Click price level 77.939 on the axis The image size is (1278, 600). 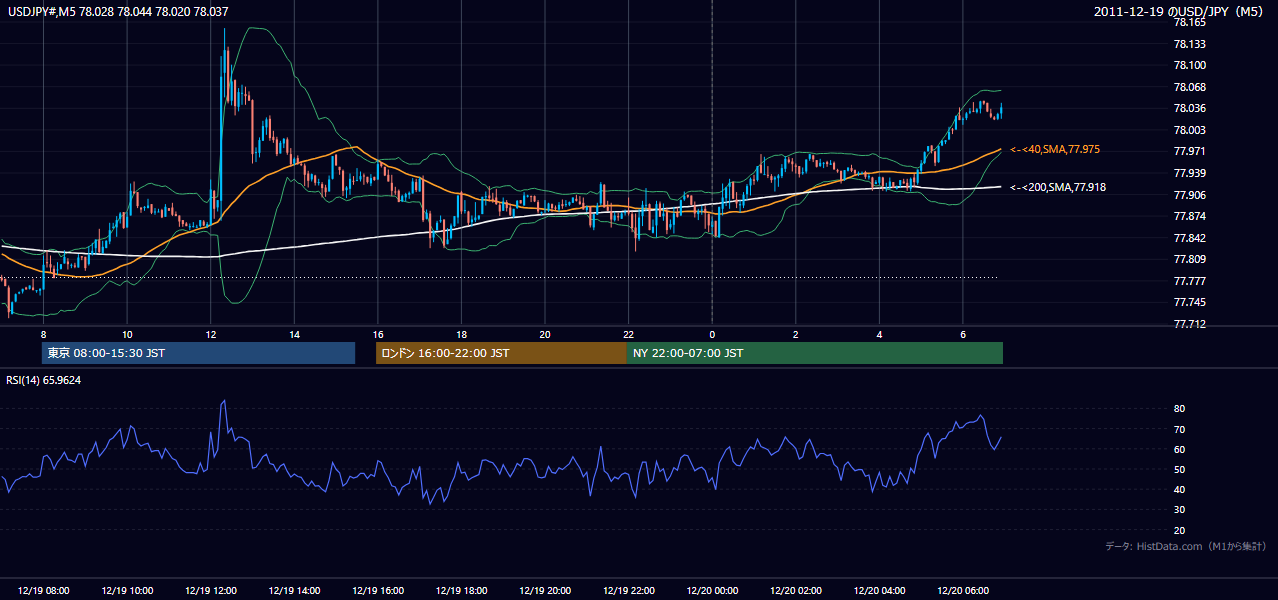(x=1189, y=173)
